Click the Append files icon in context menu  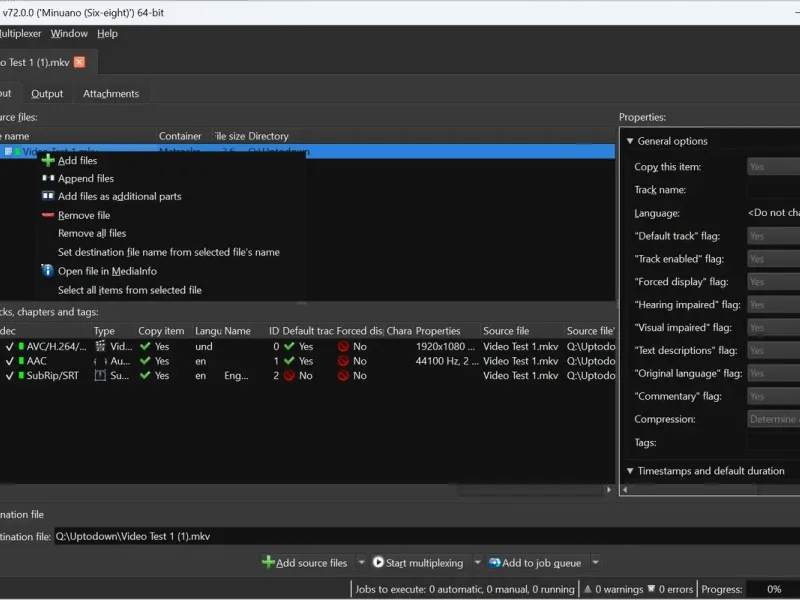(x=48, y=178)
